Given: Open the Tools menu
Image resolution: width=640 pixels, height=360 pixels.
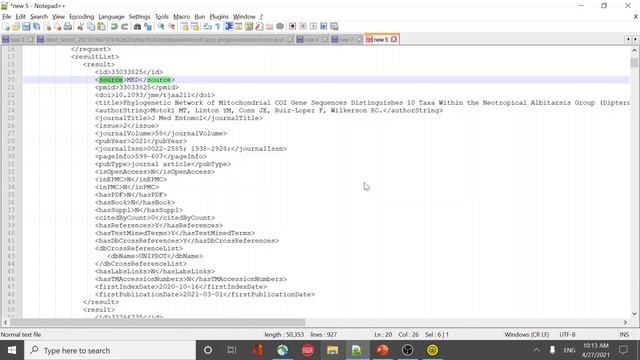Looking at the screenshot, I should 162,17.
